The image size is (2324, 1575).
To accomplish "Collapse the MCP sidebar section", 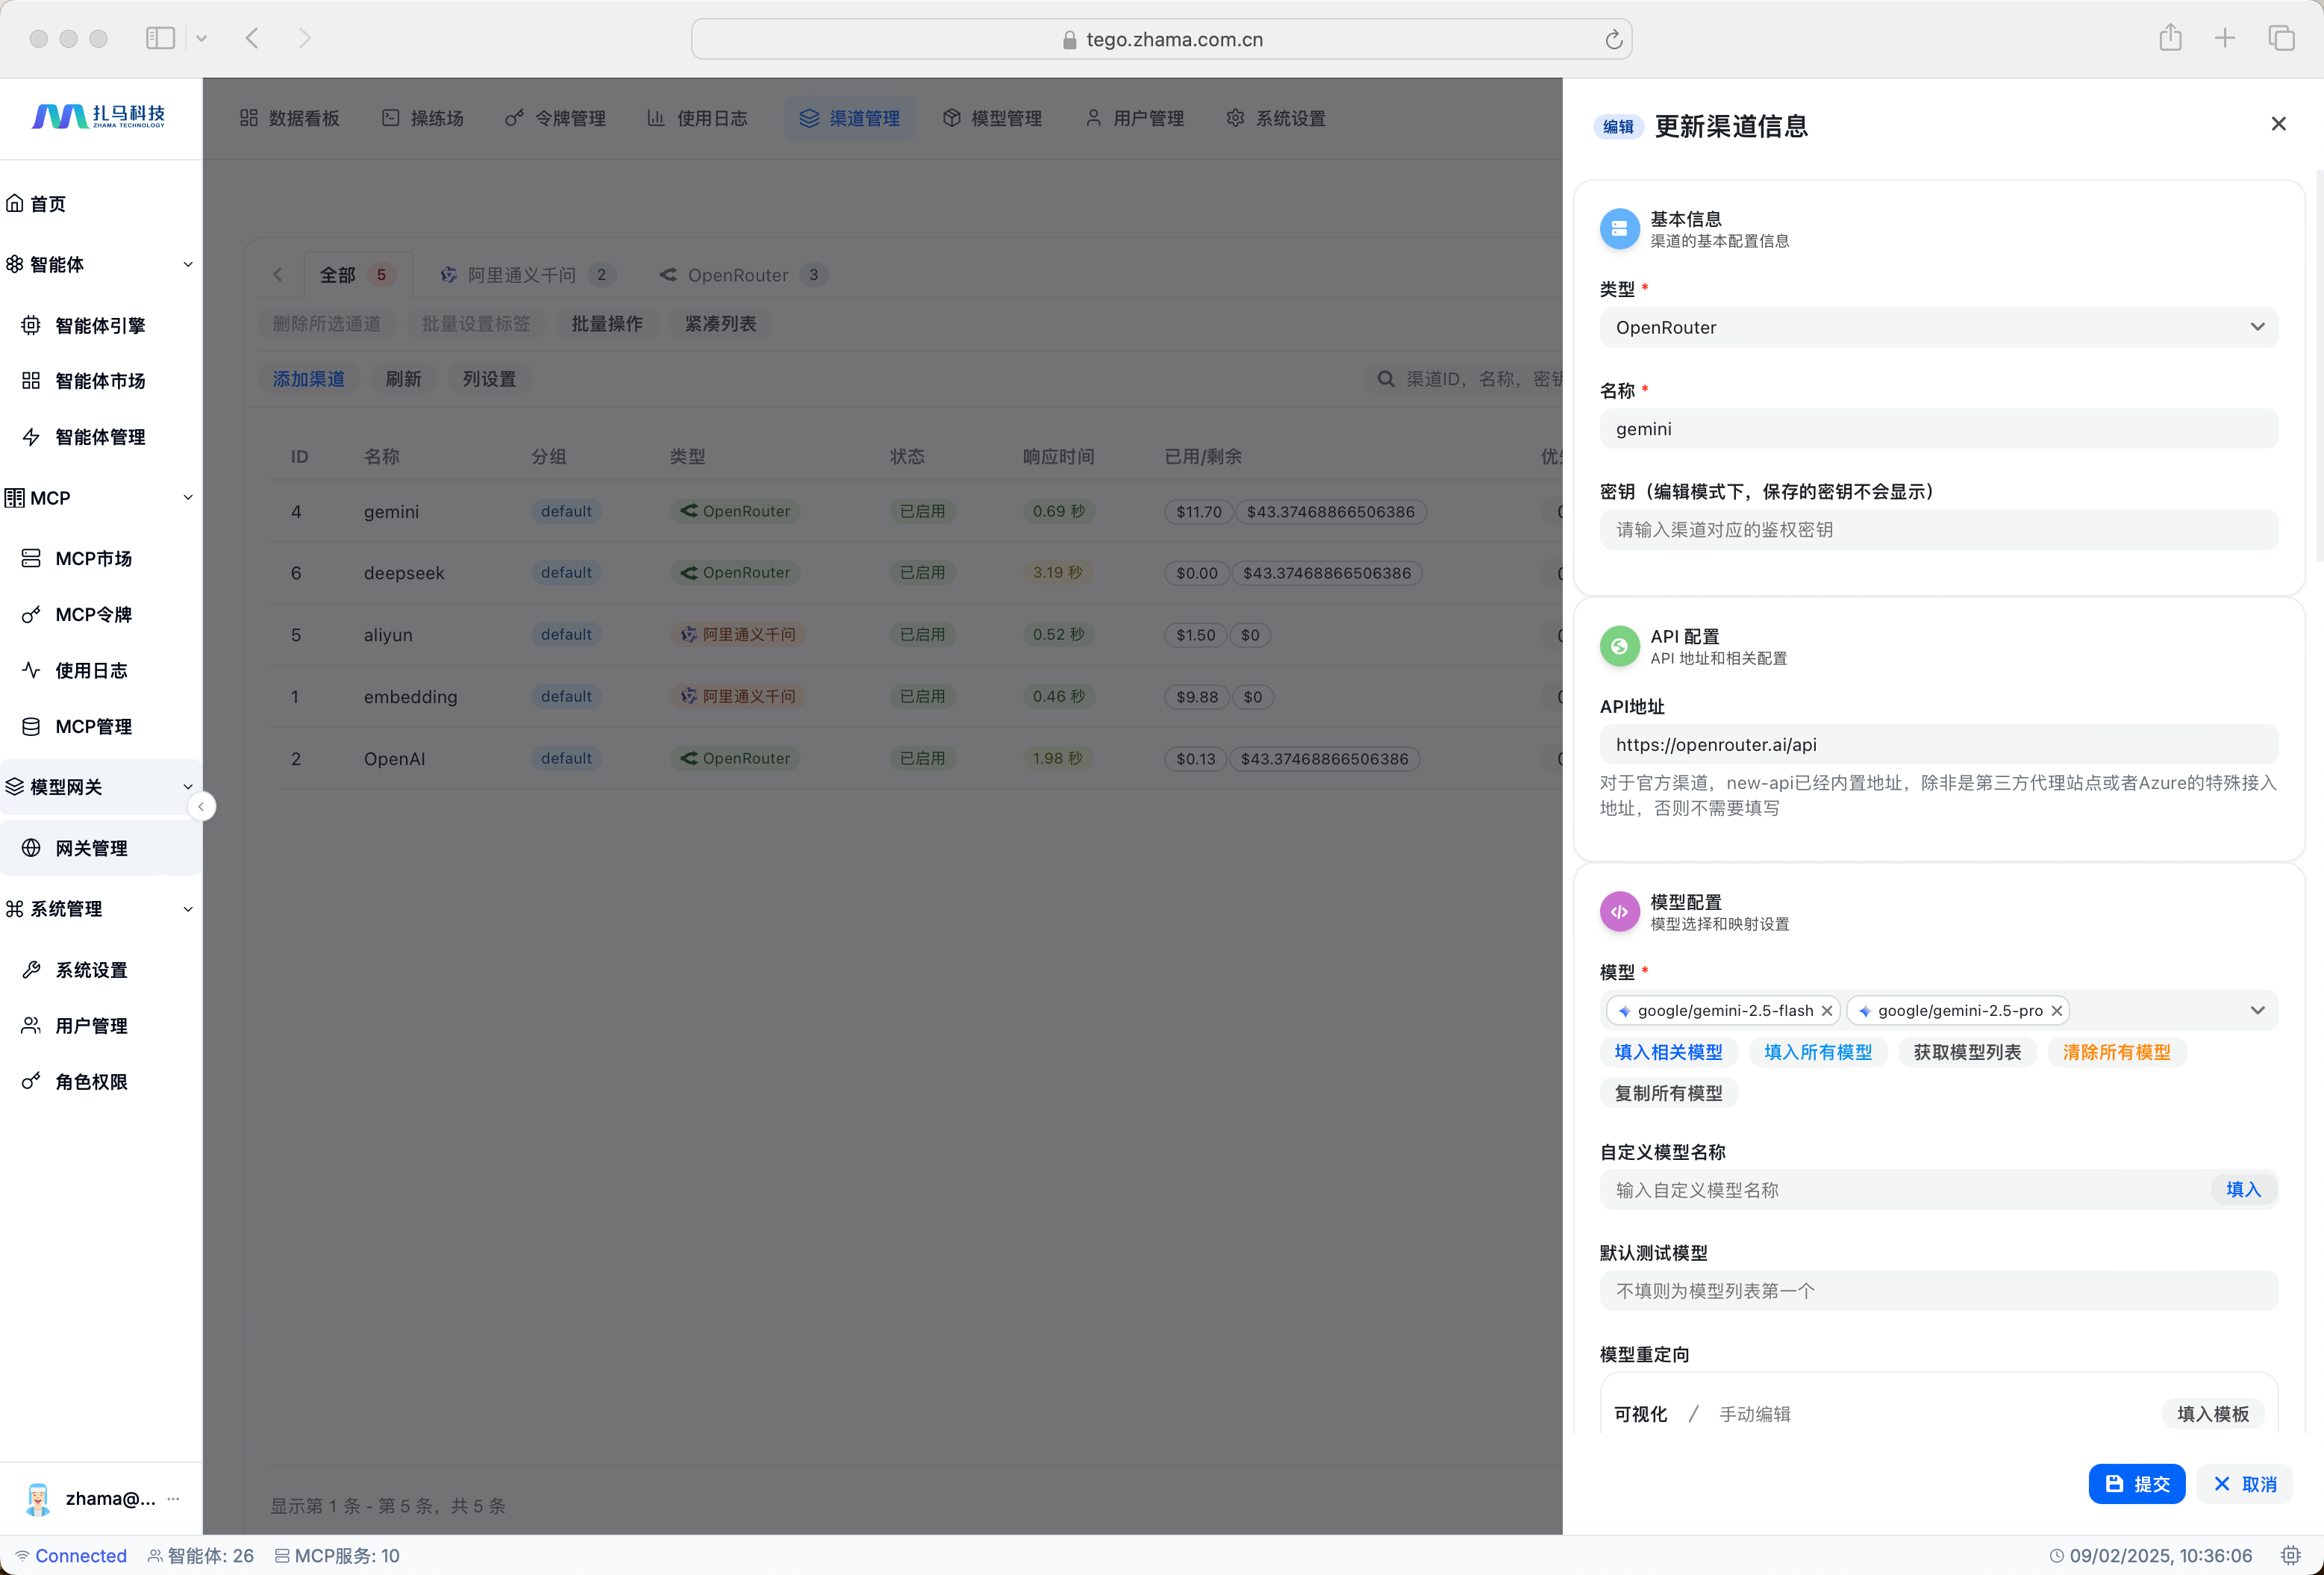I will [187, 498].
